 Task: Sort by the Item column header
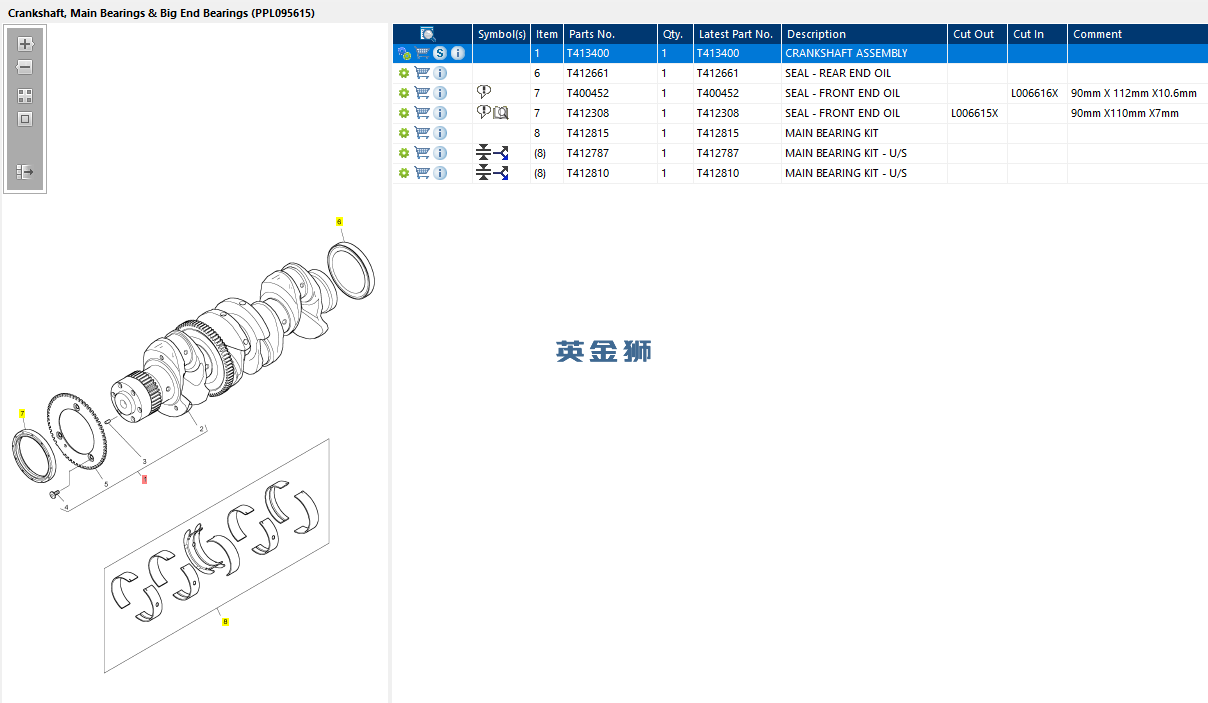click(547, 34)
